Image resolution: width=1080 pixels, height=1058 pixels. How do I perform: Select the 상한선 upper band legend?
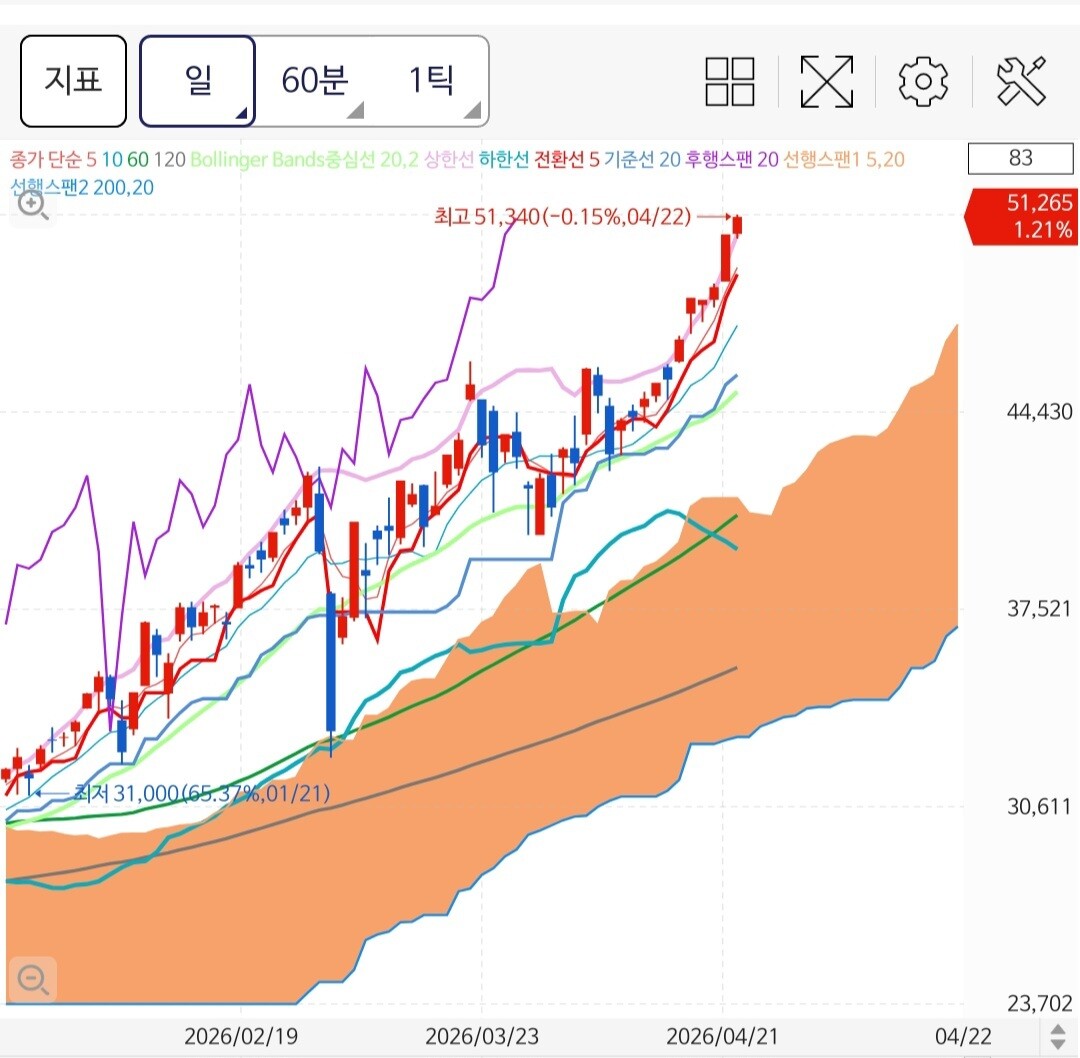coord(448,160)
